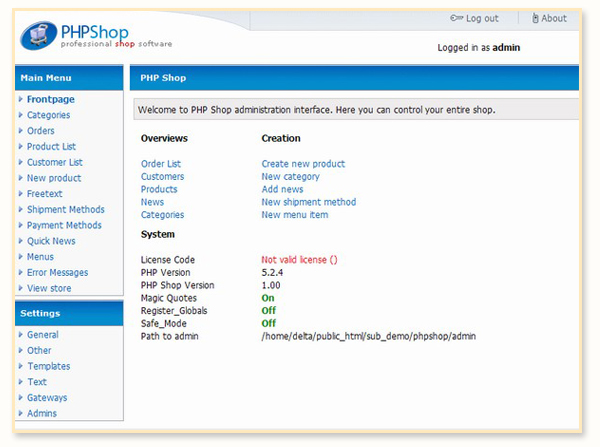
Task: Open Payment Methods in the sidebar
Action: point(64,225)
